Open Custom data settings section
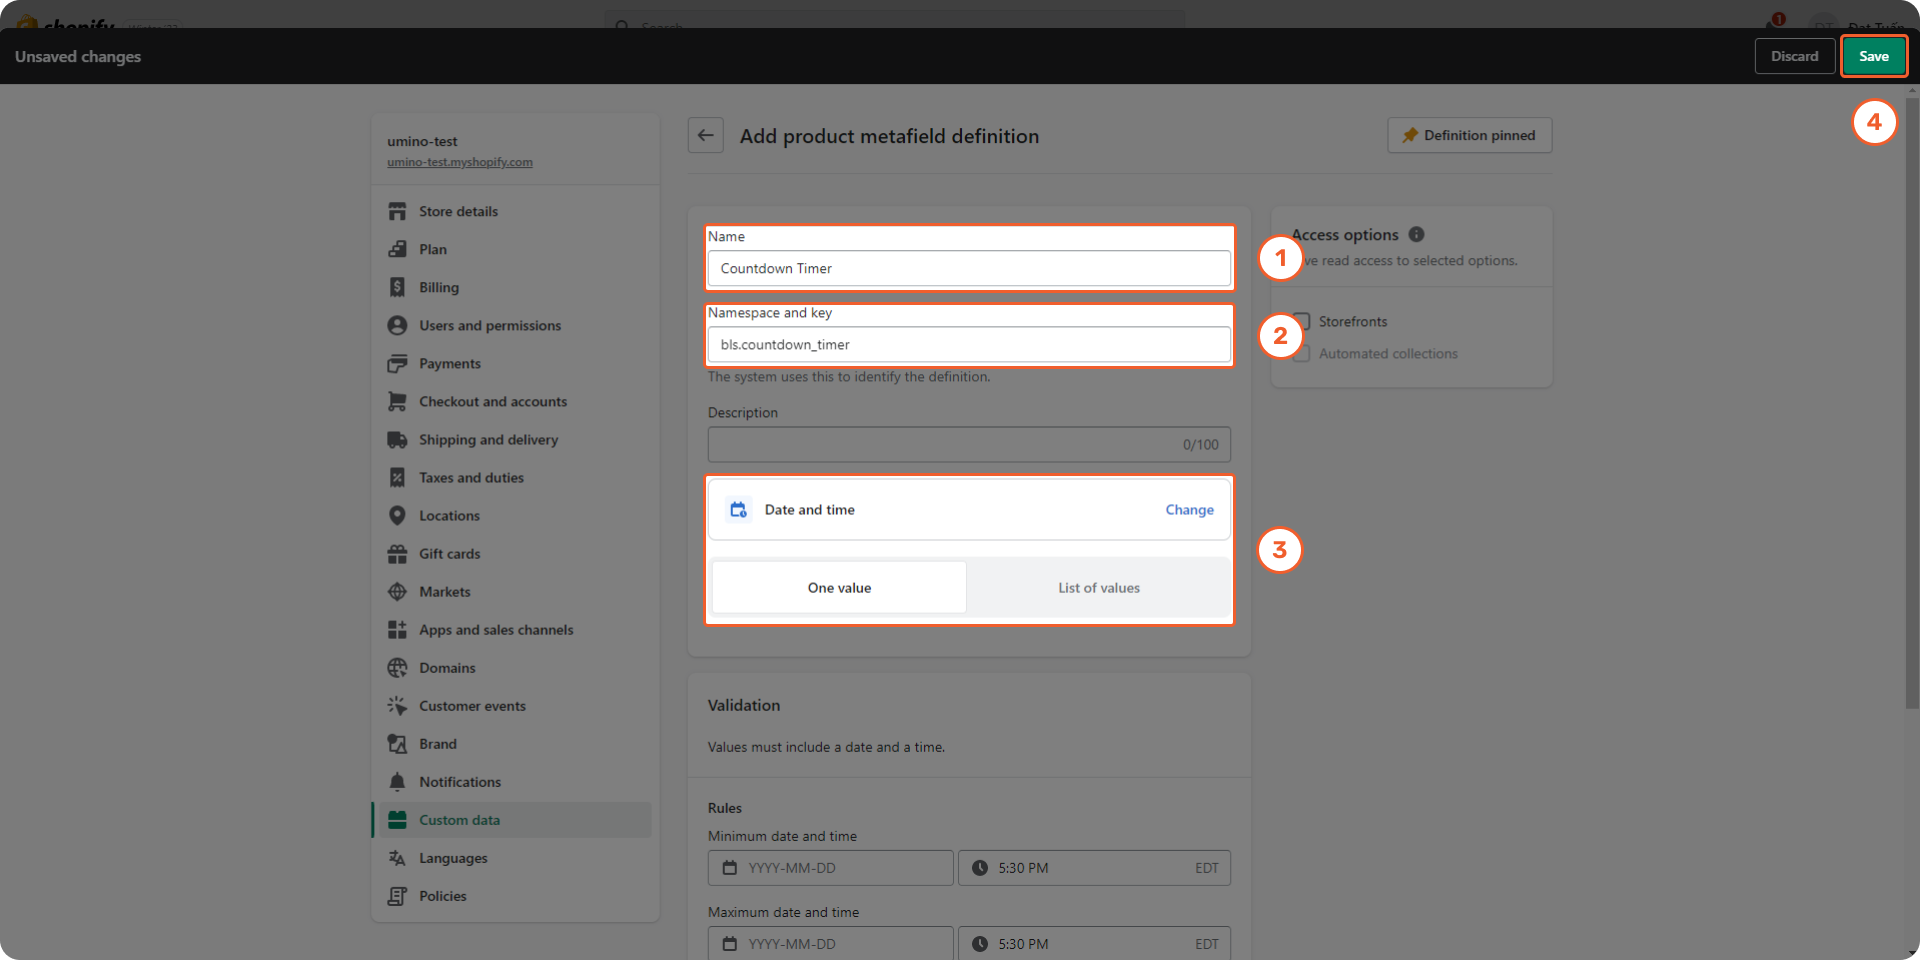The width and height of the screenshot is (1920, 960). click(459, 820)
